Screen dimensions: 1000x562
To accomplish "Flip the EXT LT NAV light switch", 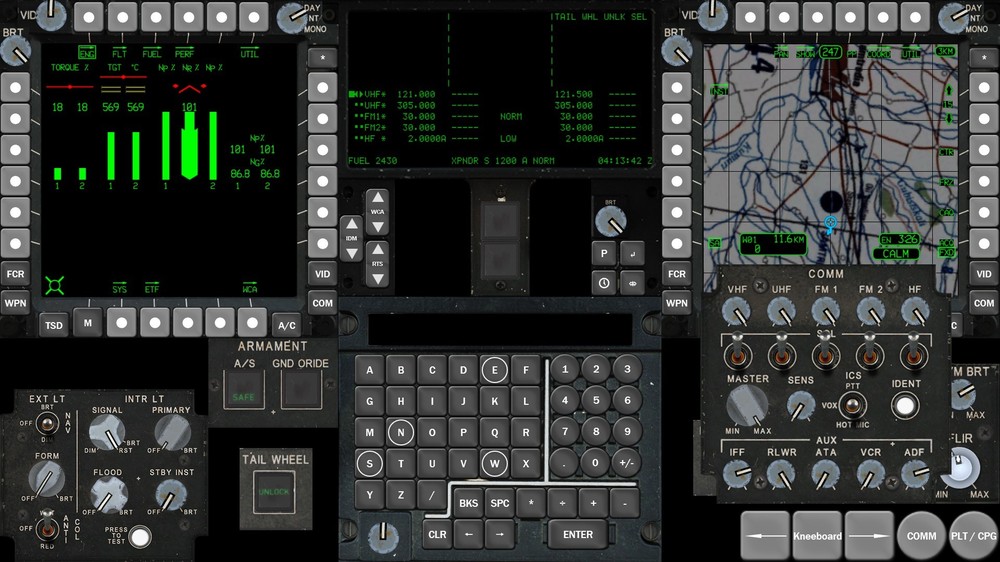I will [x=47, y=423].
